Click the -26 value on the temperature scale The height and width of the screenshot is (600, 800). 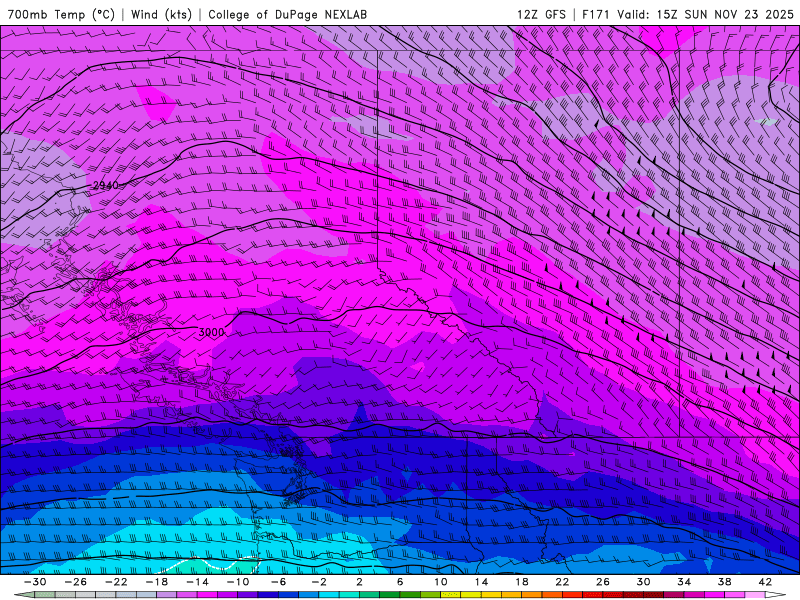coord(76,582)
